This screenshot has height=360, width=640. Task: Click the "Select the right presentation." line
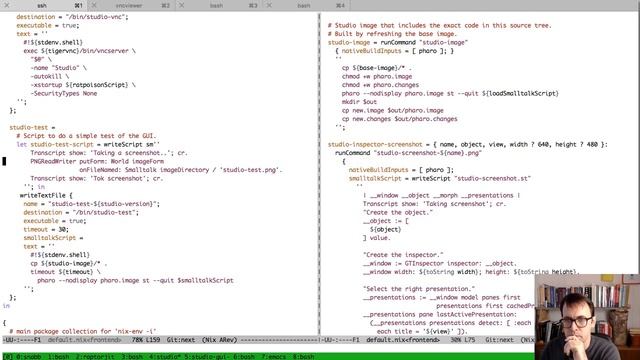click(x=419, y=289)
